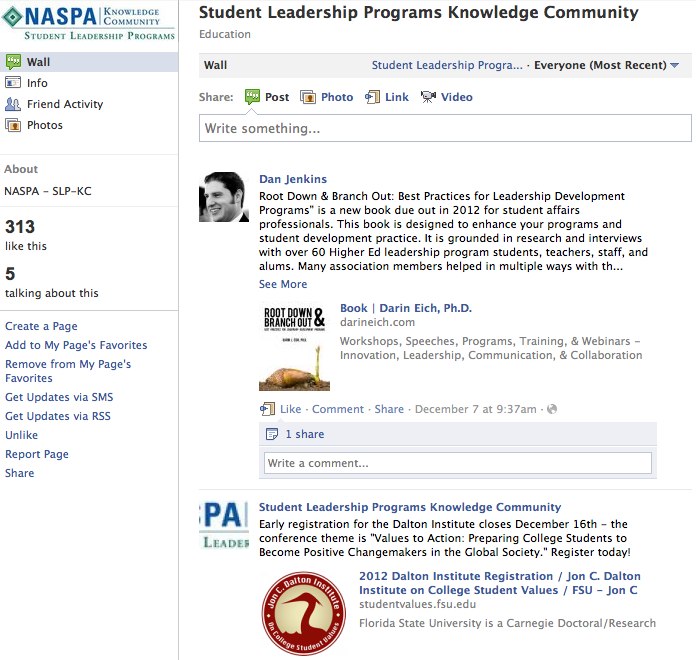This screenshot has height=660, width=696.
Task: Open the Wall tab in sidebar
Action: pos(89,62)
